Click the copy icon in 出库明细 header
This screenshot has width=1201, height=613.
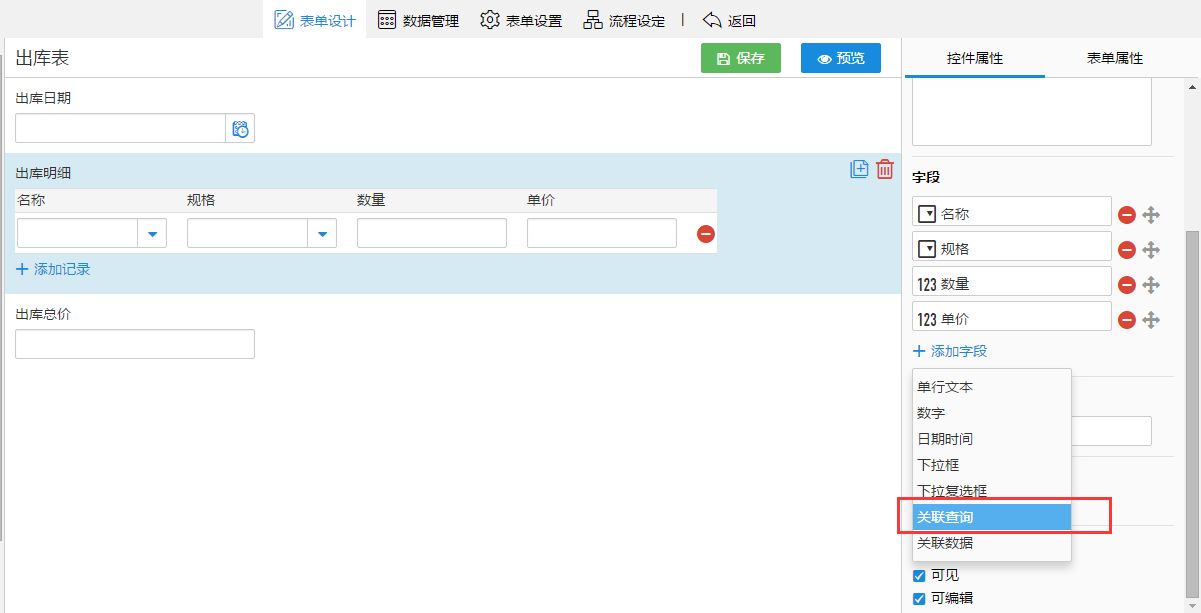[859, 169]
